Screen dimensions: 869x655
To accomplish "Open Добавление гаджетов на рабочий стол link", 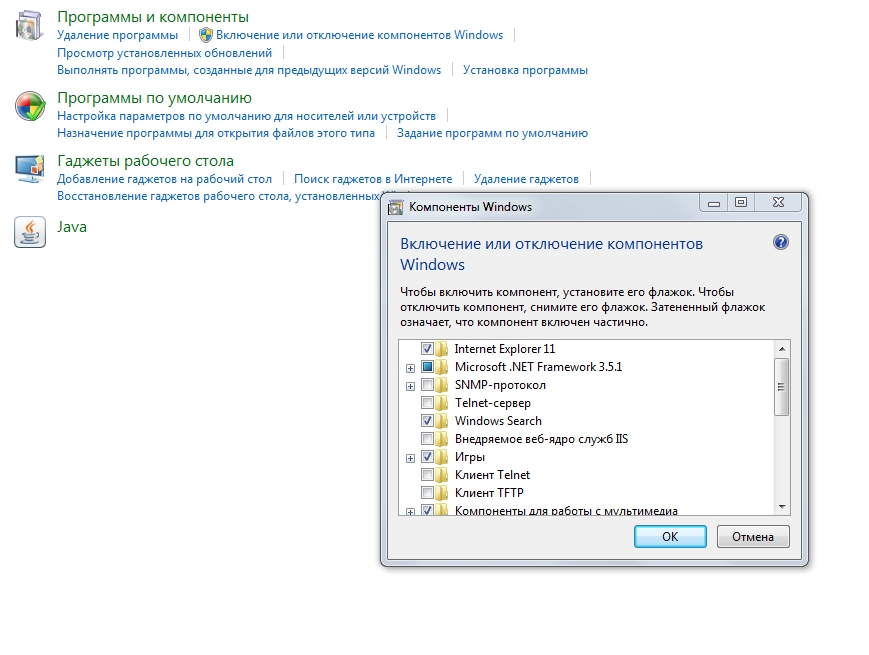I will pyautogui.click(x=165, y=179).
